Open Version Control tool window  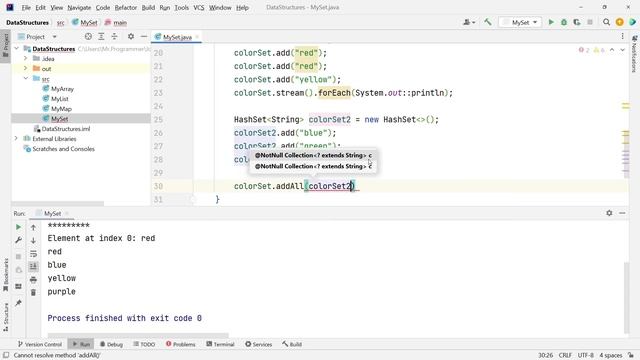pos(40,344)
